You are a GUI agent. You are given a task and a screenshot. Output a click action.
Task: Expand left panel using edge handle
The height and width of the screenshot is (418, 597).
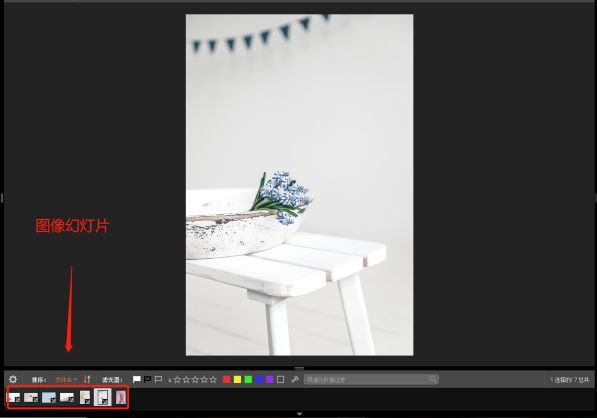[x=2, y=198]
